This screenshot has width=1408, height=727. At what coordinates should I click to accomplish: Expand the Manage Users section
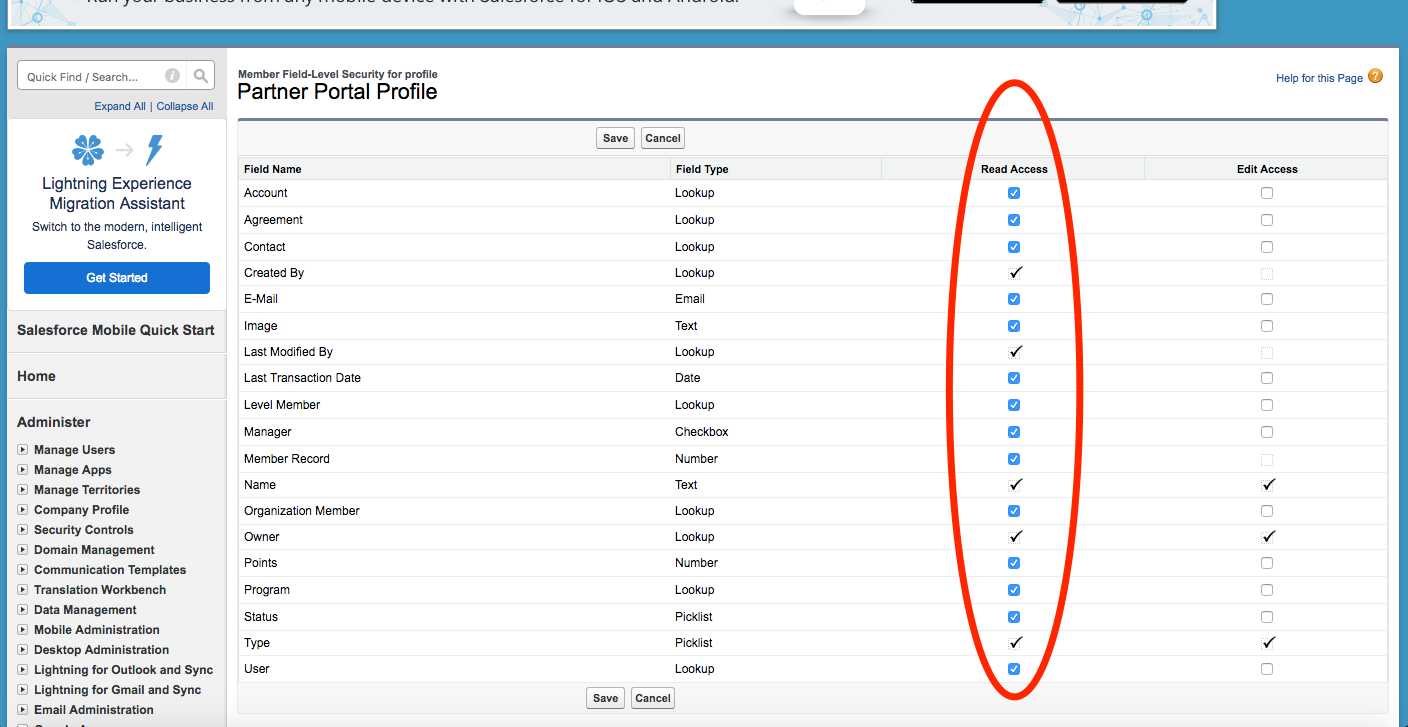pyautogui.click(x=23, y=450)
